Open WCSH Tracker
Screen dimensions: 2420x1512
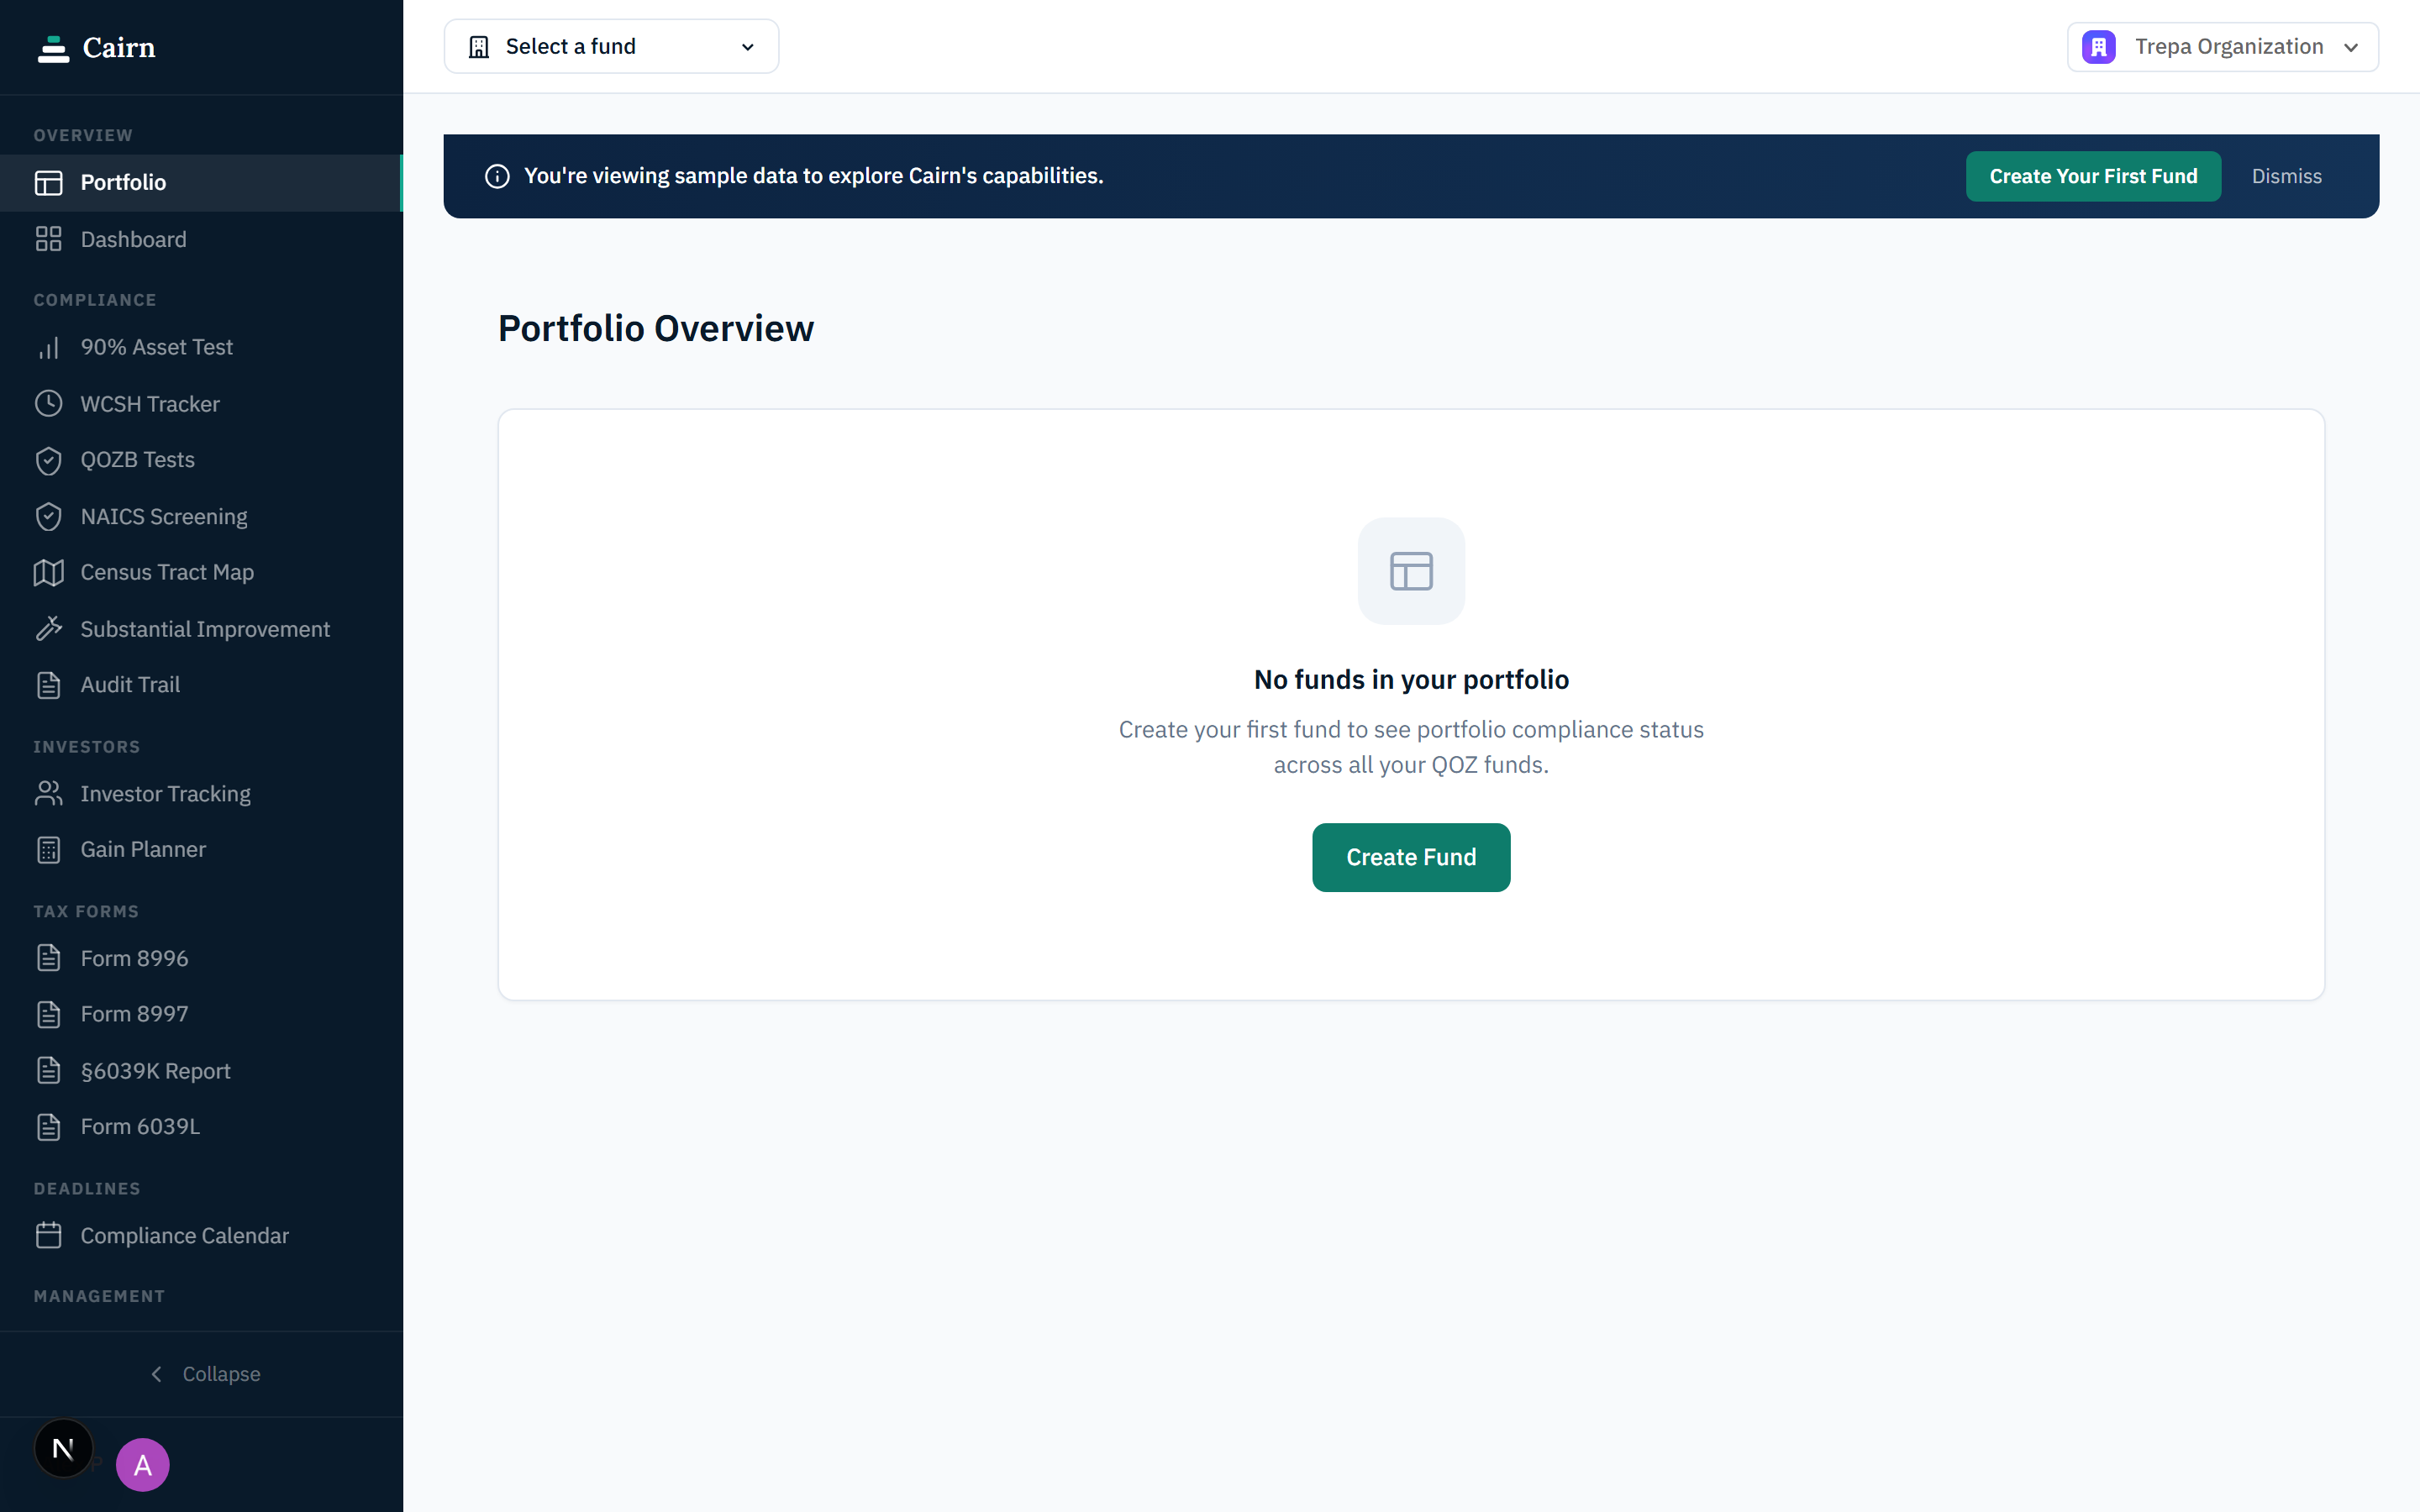click(201, 404)
